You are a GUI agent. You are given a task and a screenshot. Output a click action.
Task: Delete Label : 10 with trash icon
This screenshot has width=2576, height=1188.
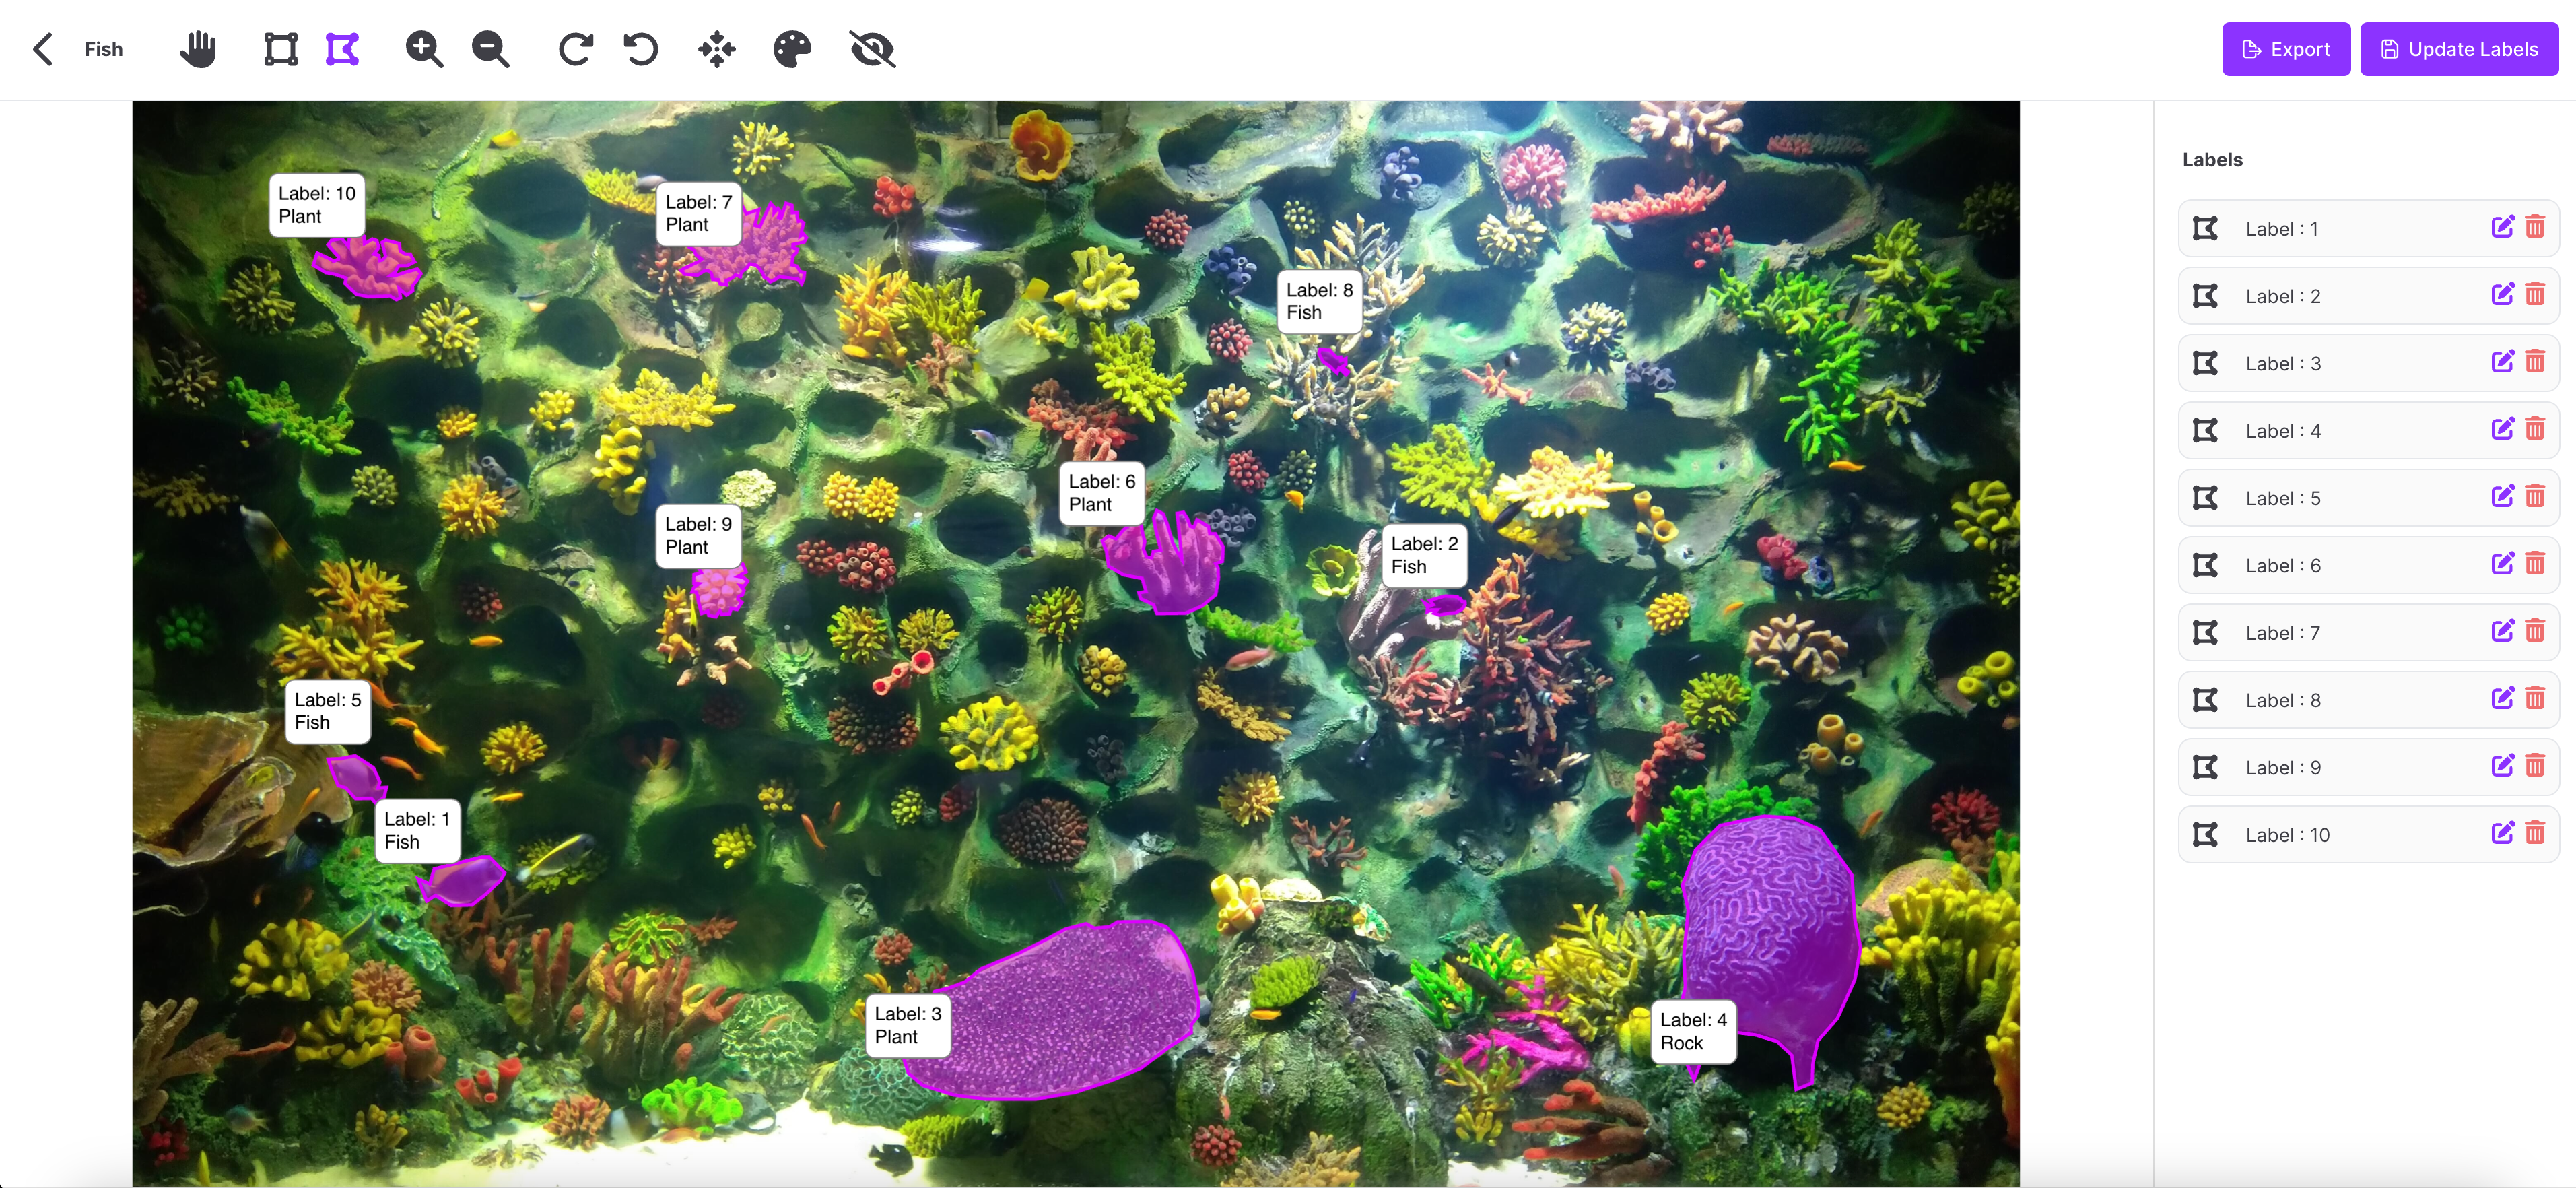coord(2535,833)
